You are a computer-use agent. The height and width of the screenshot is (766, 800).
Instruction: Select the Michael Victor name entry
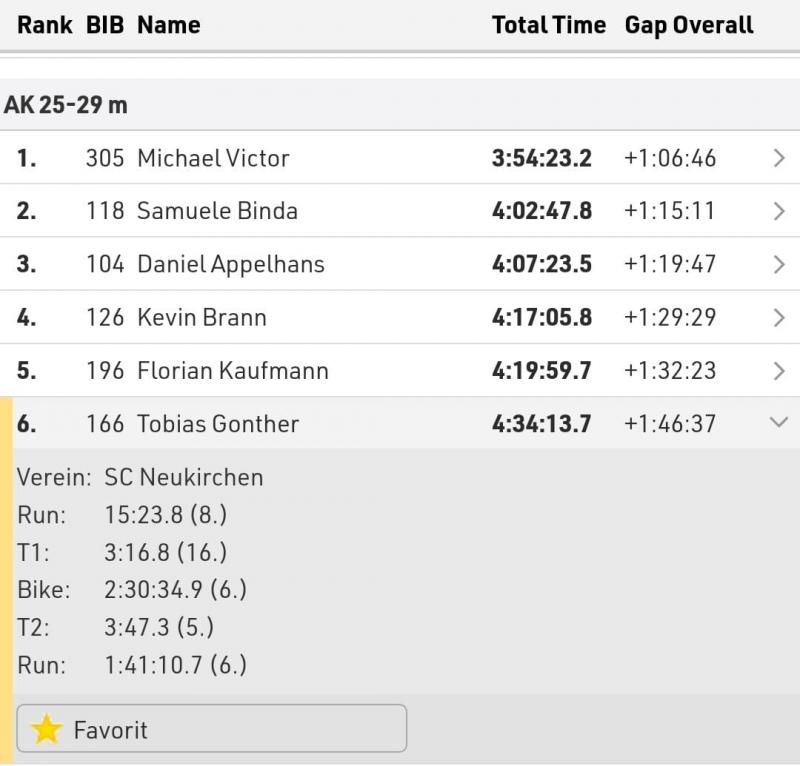pyautogui.click(x=213, y=158)
